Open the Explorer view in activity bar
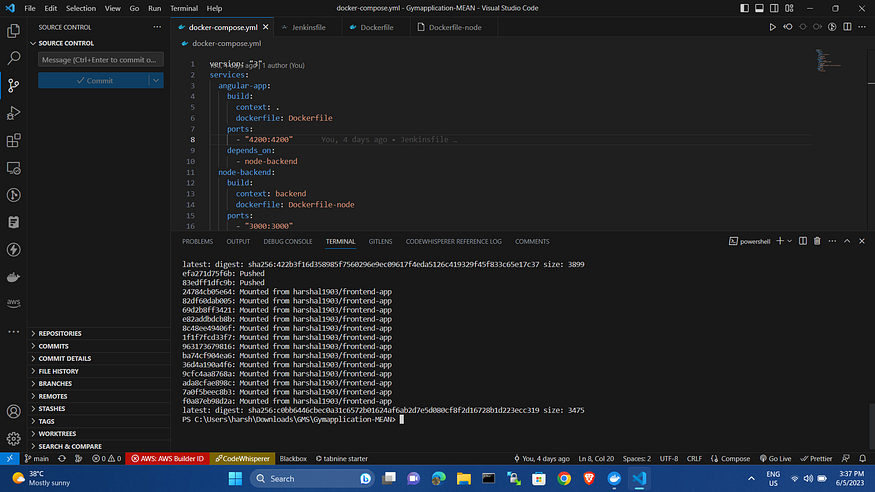 (13, 31)
